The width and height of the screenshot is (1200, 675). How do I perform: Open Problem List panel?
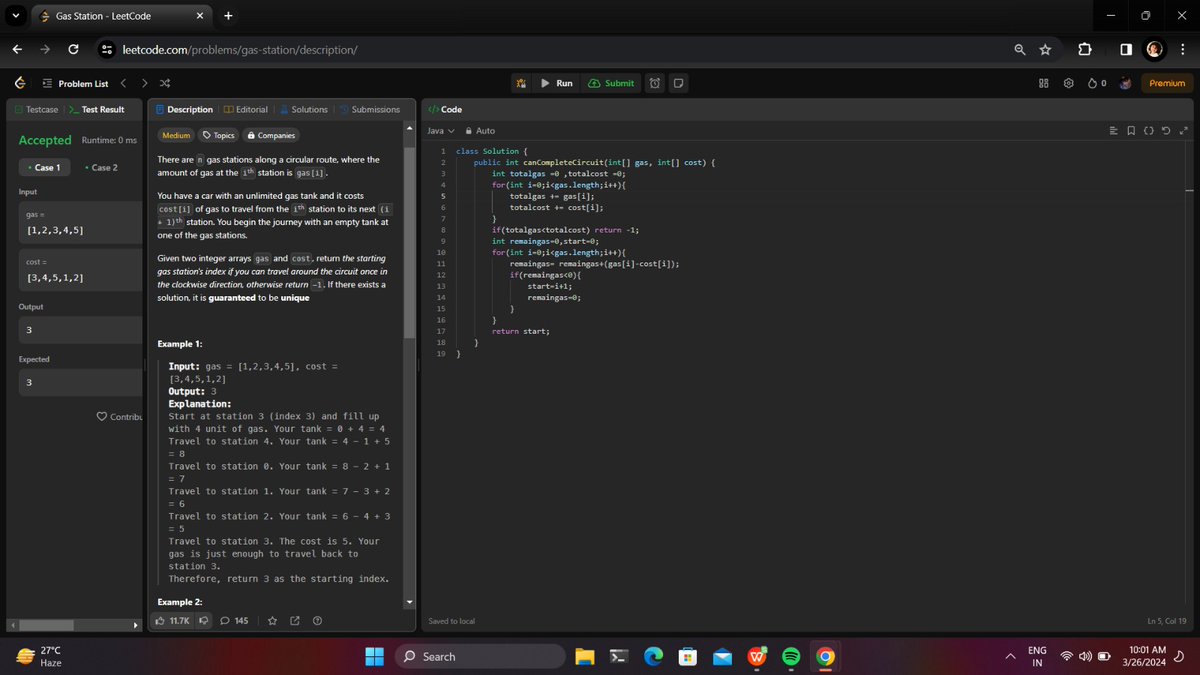coord(75,83)
